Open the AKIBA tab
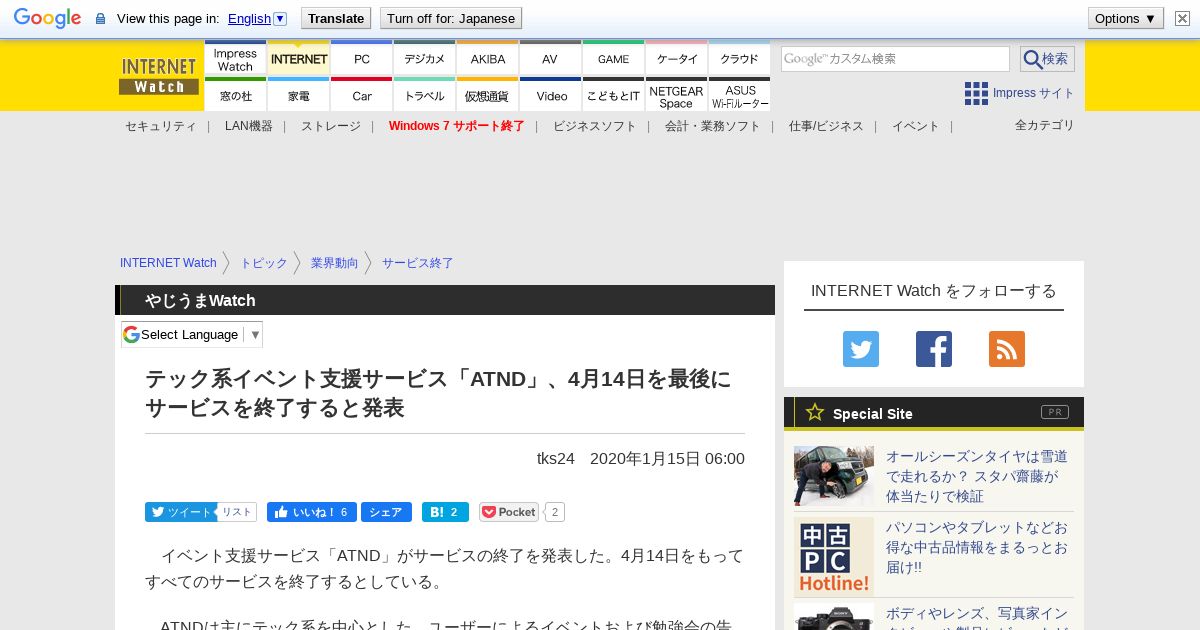Image resolution: width=1200 pixels, height=630 pixels. point(488,59)
